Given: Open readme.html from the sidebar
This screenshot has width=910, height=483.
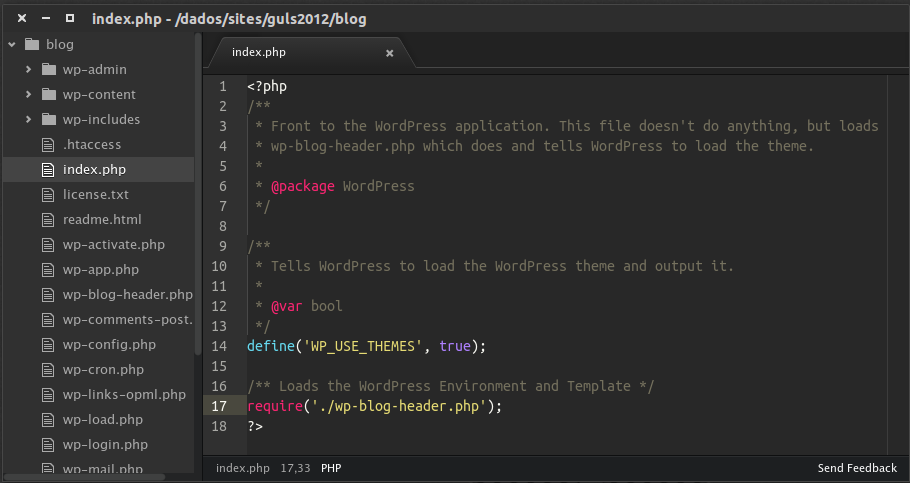Looking at the screenshot, I should tap(102, 219).
